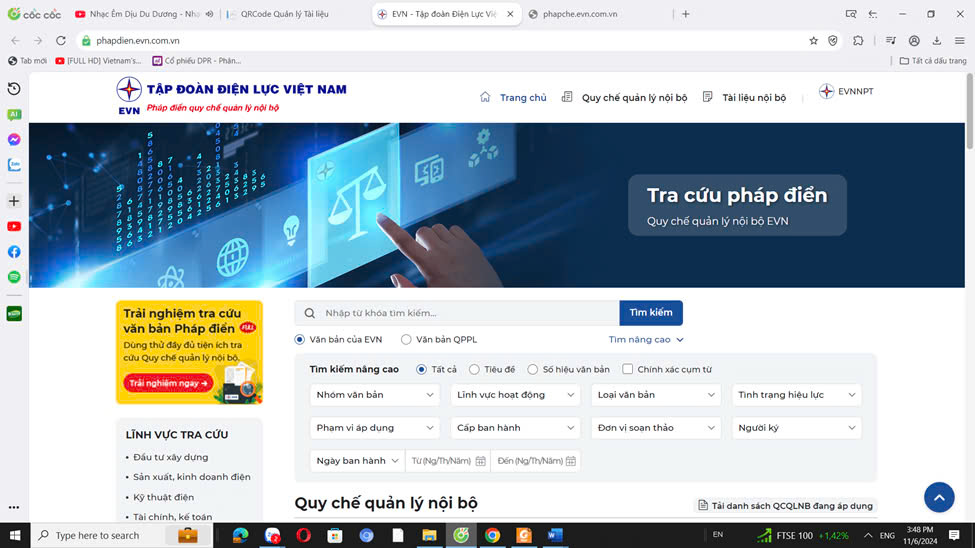Reload the current page
The image size is (975, 548).
click(x=60, y=40)
